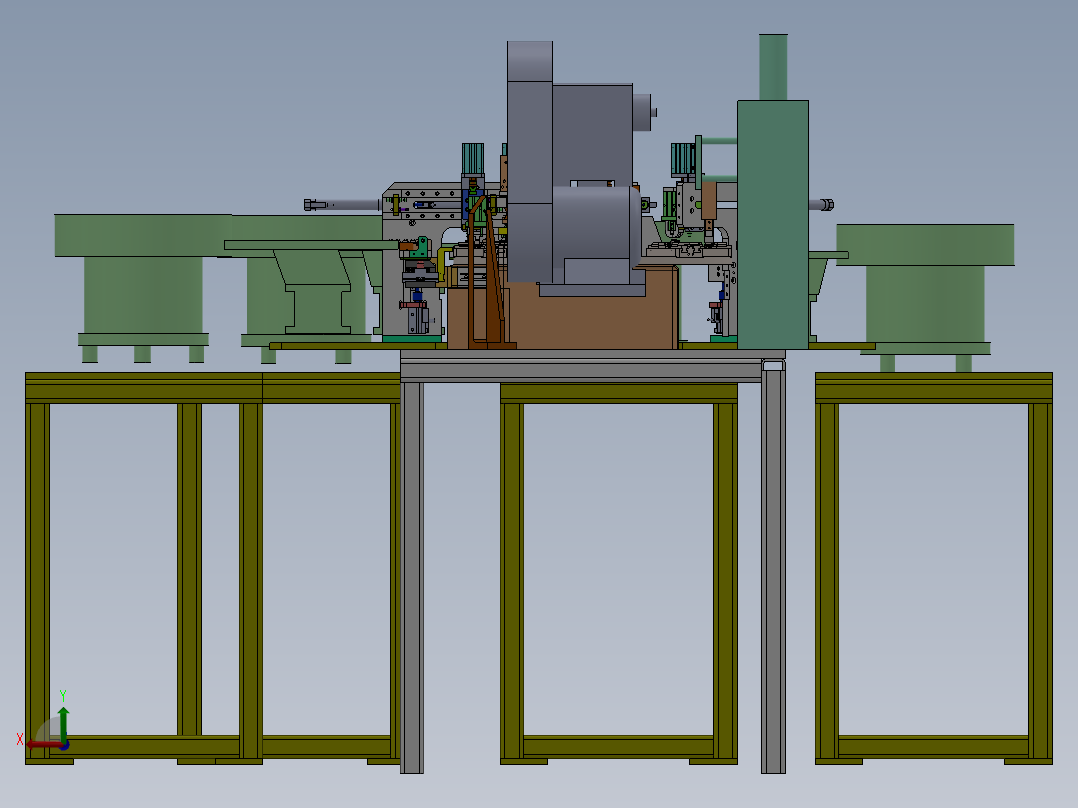This screenshot has height=808, width=1078.
Task: Select the left gray aluminum table leg
Action: click(x=412, y=578)
